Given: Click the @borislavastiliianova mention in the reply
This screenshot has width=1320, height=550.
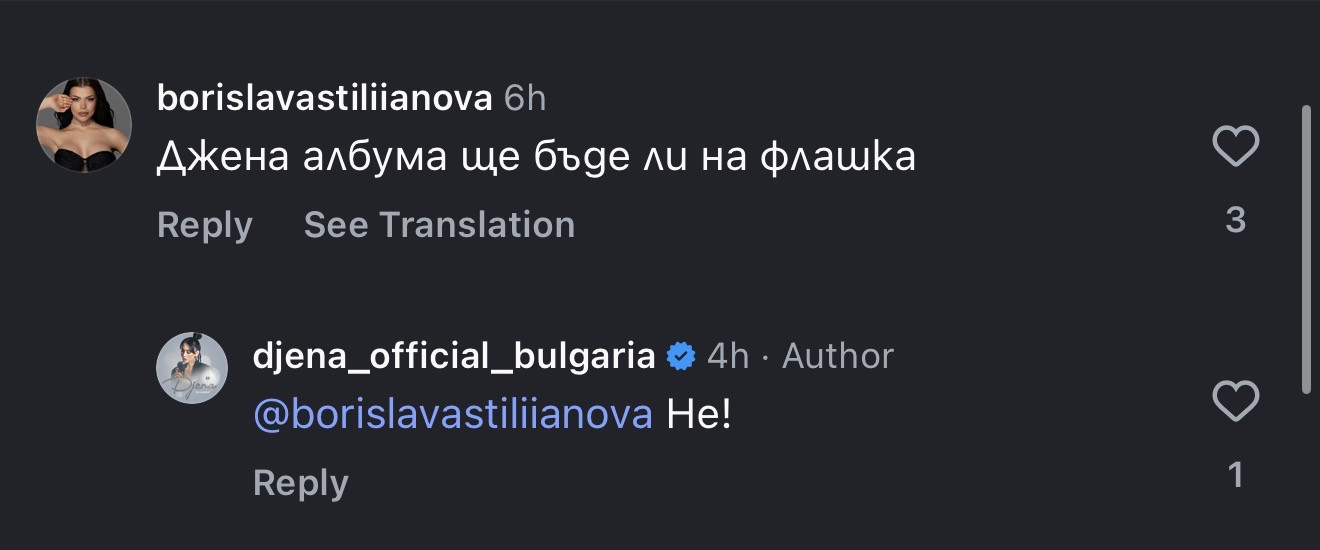Looking at the screenshot, I should coord(453,414).
